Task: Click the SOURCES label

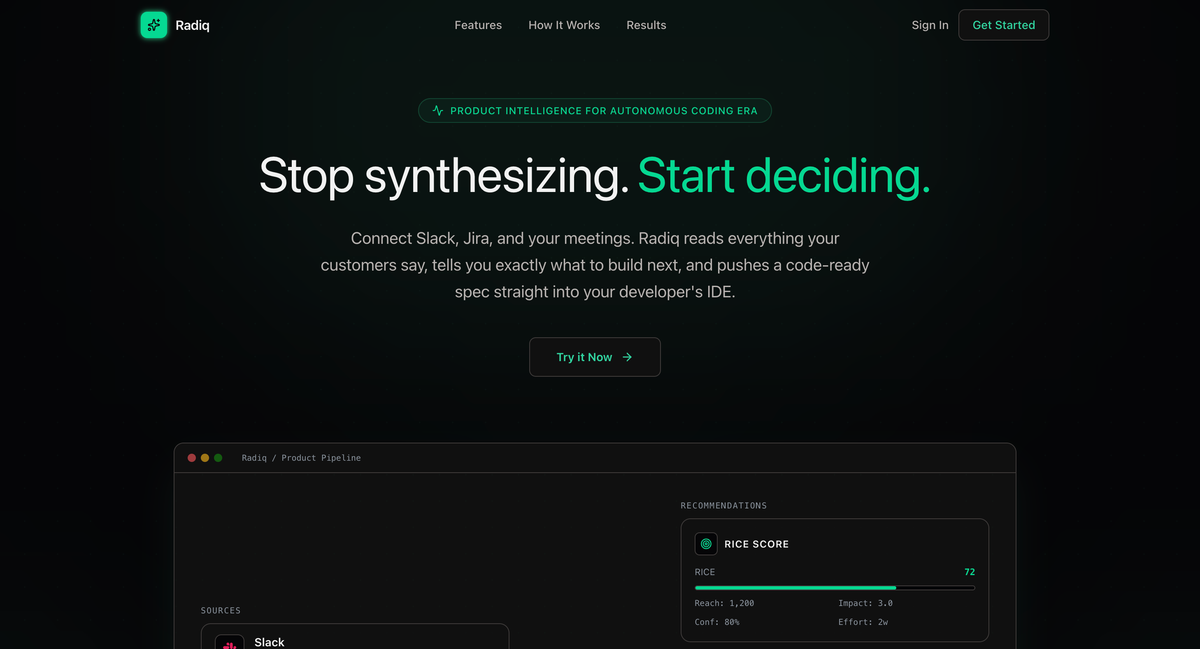Action: 221,611
